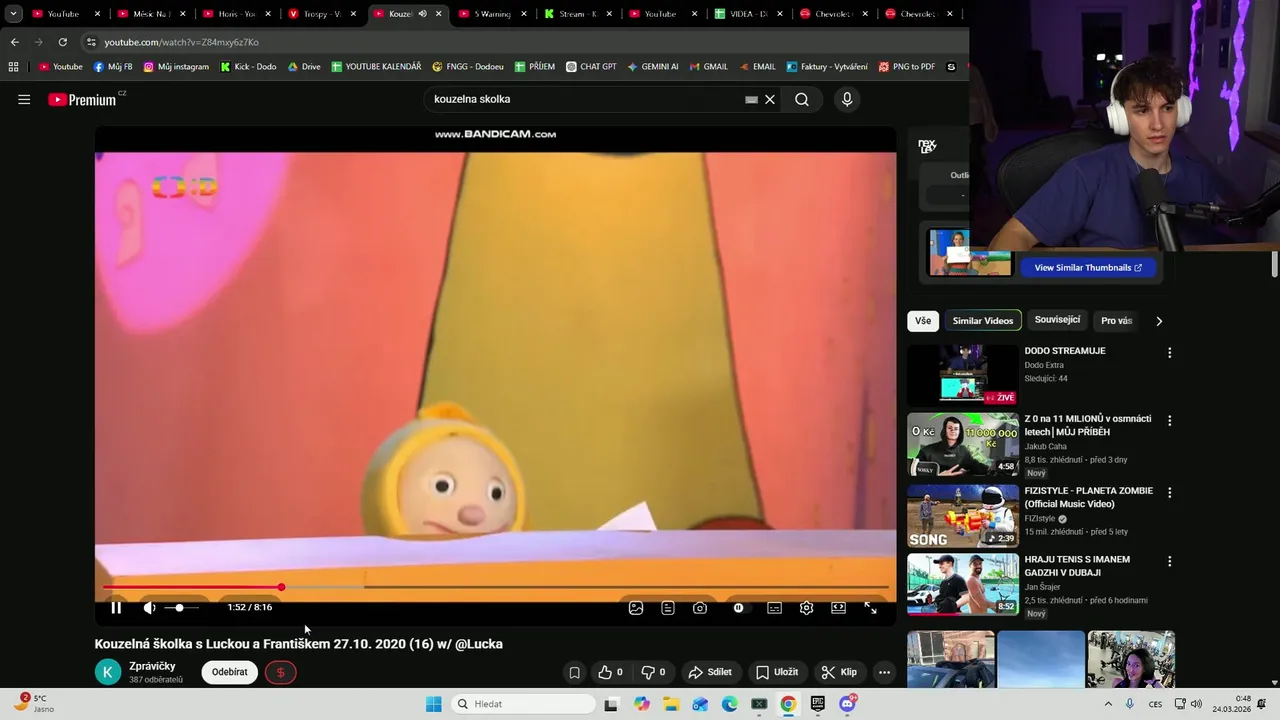Select the Vše filter chip
Viewport: 1280px width, 720px height.
click(922, 321)
